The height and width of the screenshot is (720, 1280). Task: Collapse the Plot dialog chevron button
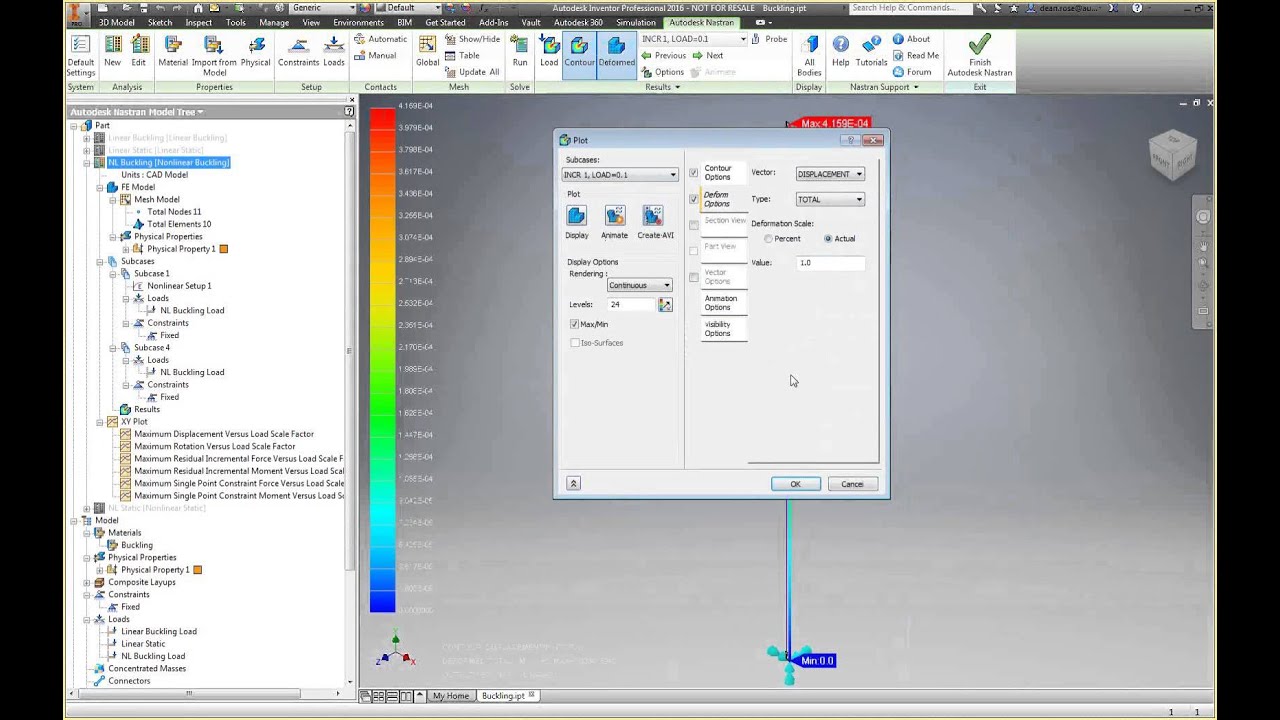click(x=573, y=483)
